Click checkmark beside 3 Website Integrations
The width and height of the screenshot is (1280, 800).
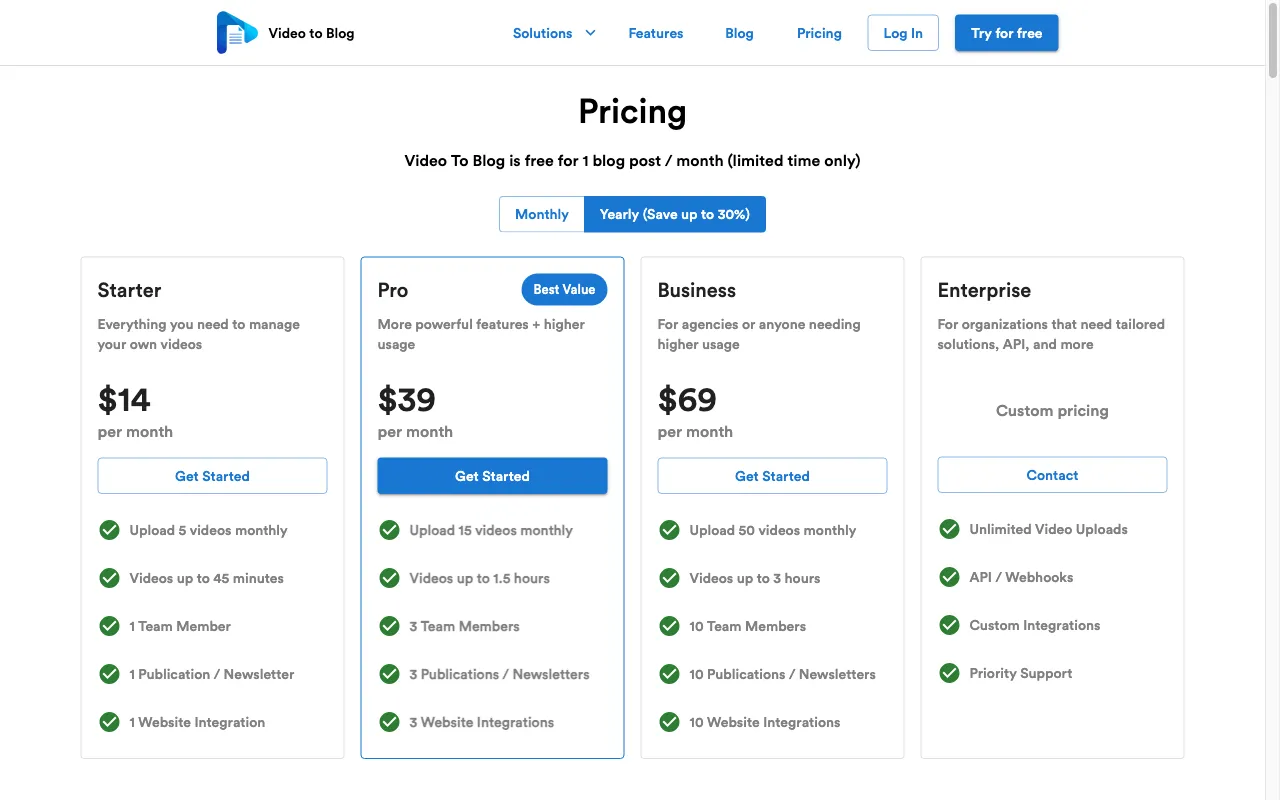390,722
